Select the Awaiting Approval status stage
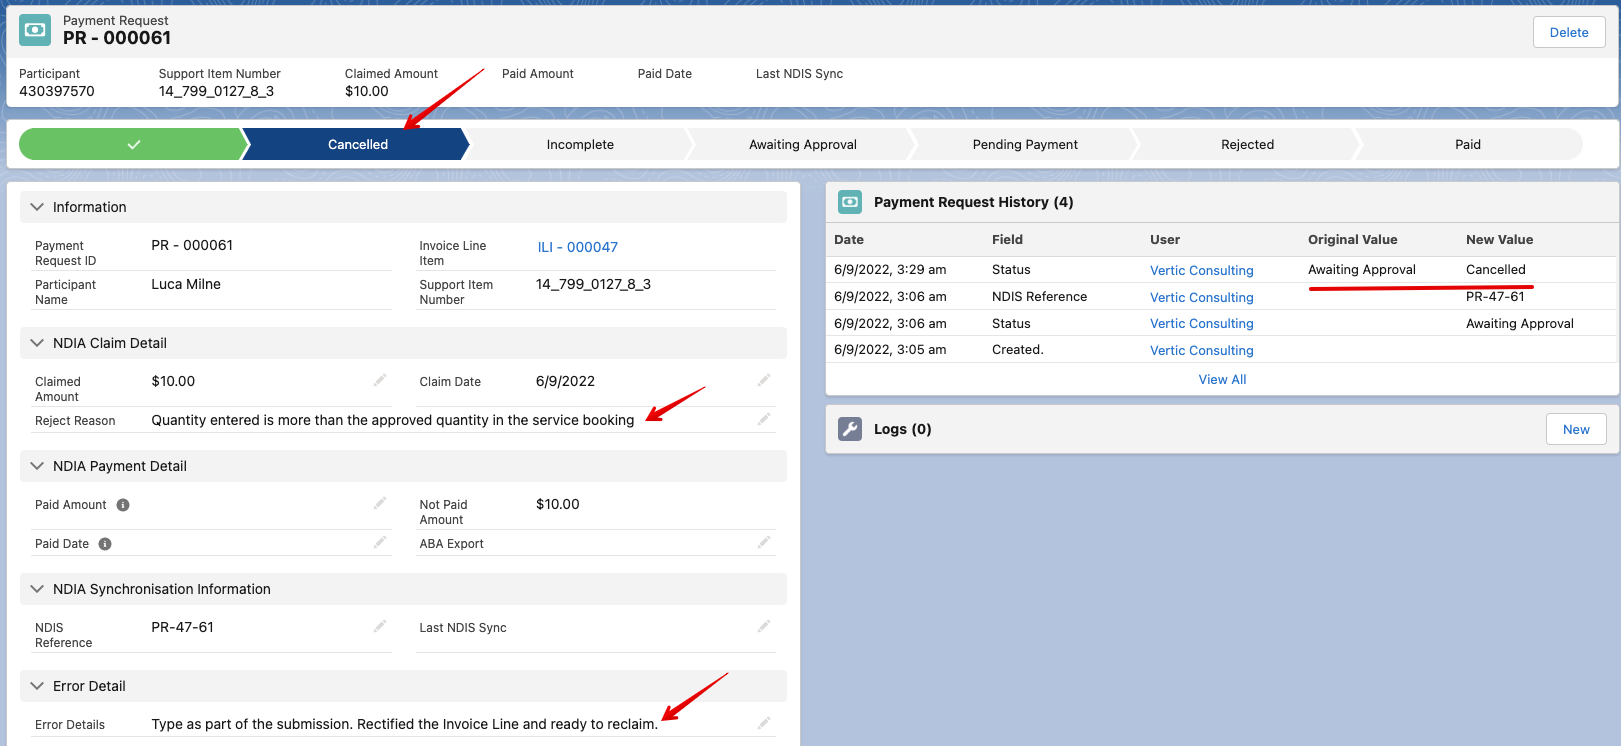 [802, 144]
